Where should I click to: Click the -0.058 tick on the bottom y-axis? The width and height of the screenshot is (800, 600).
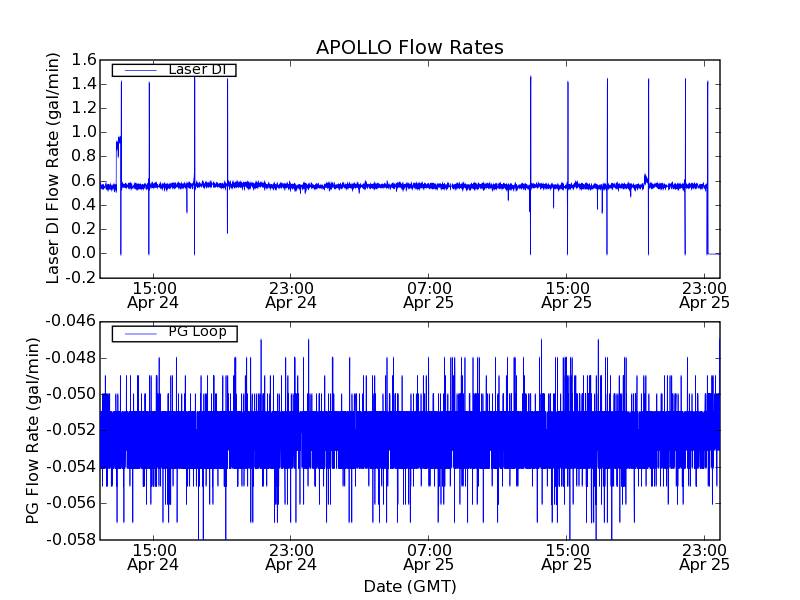[x=71, y=540]
